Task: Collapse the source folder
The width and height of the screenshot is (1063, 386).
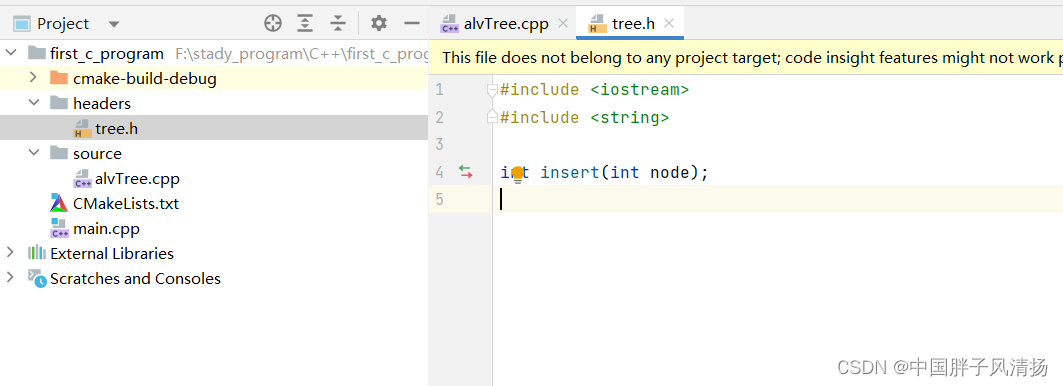Action: [33, 153]
